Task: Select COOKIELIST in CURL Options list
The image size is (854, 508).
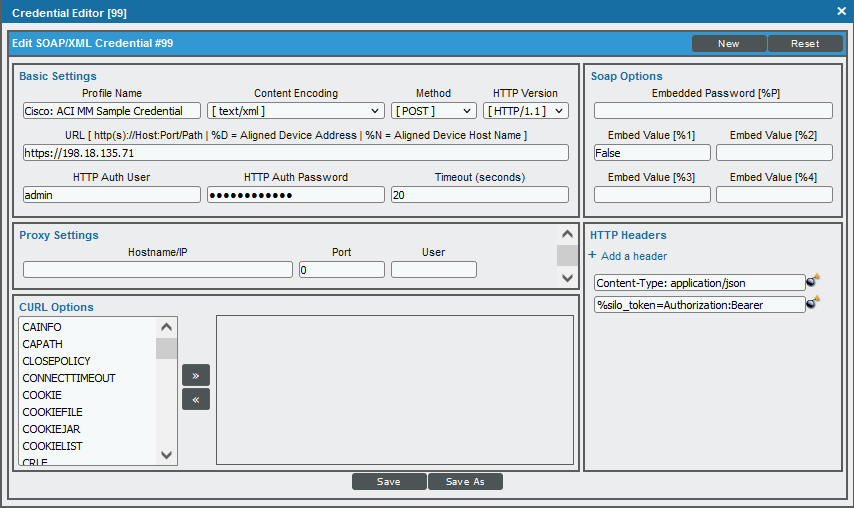Action: (x=87, y=446)
